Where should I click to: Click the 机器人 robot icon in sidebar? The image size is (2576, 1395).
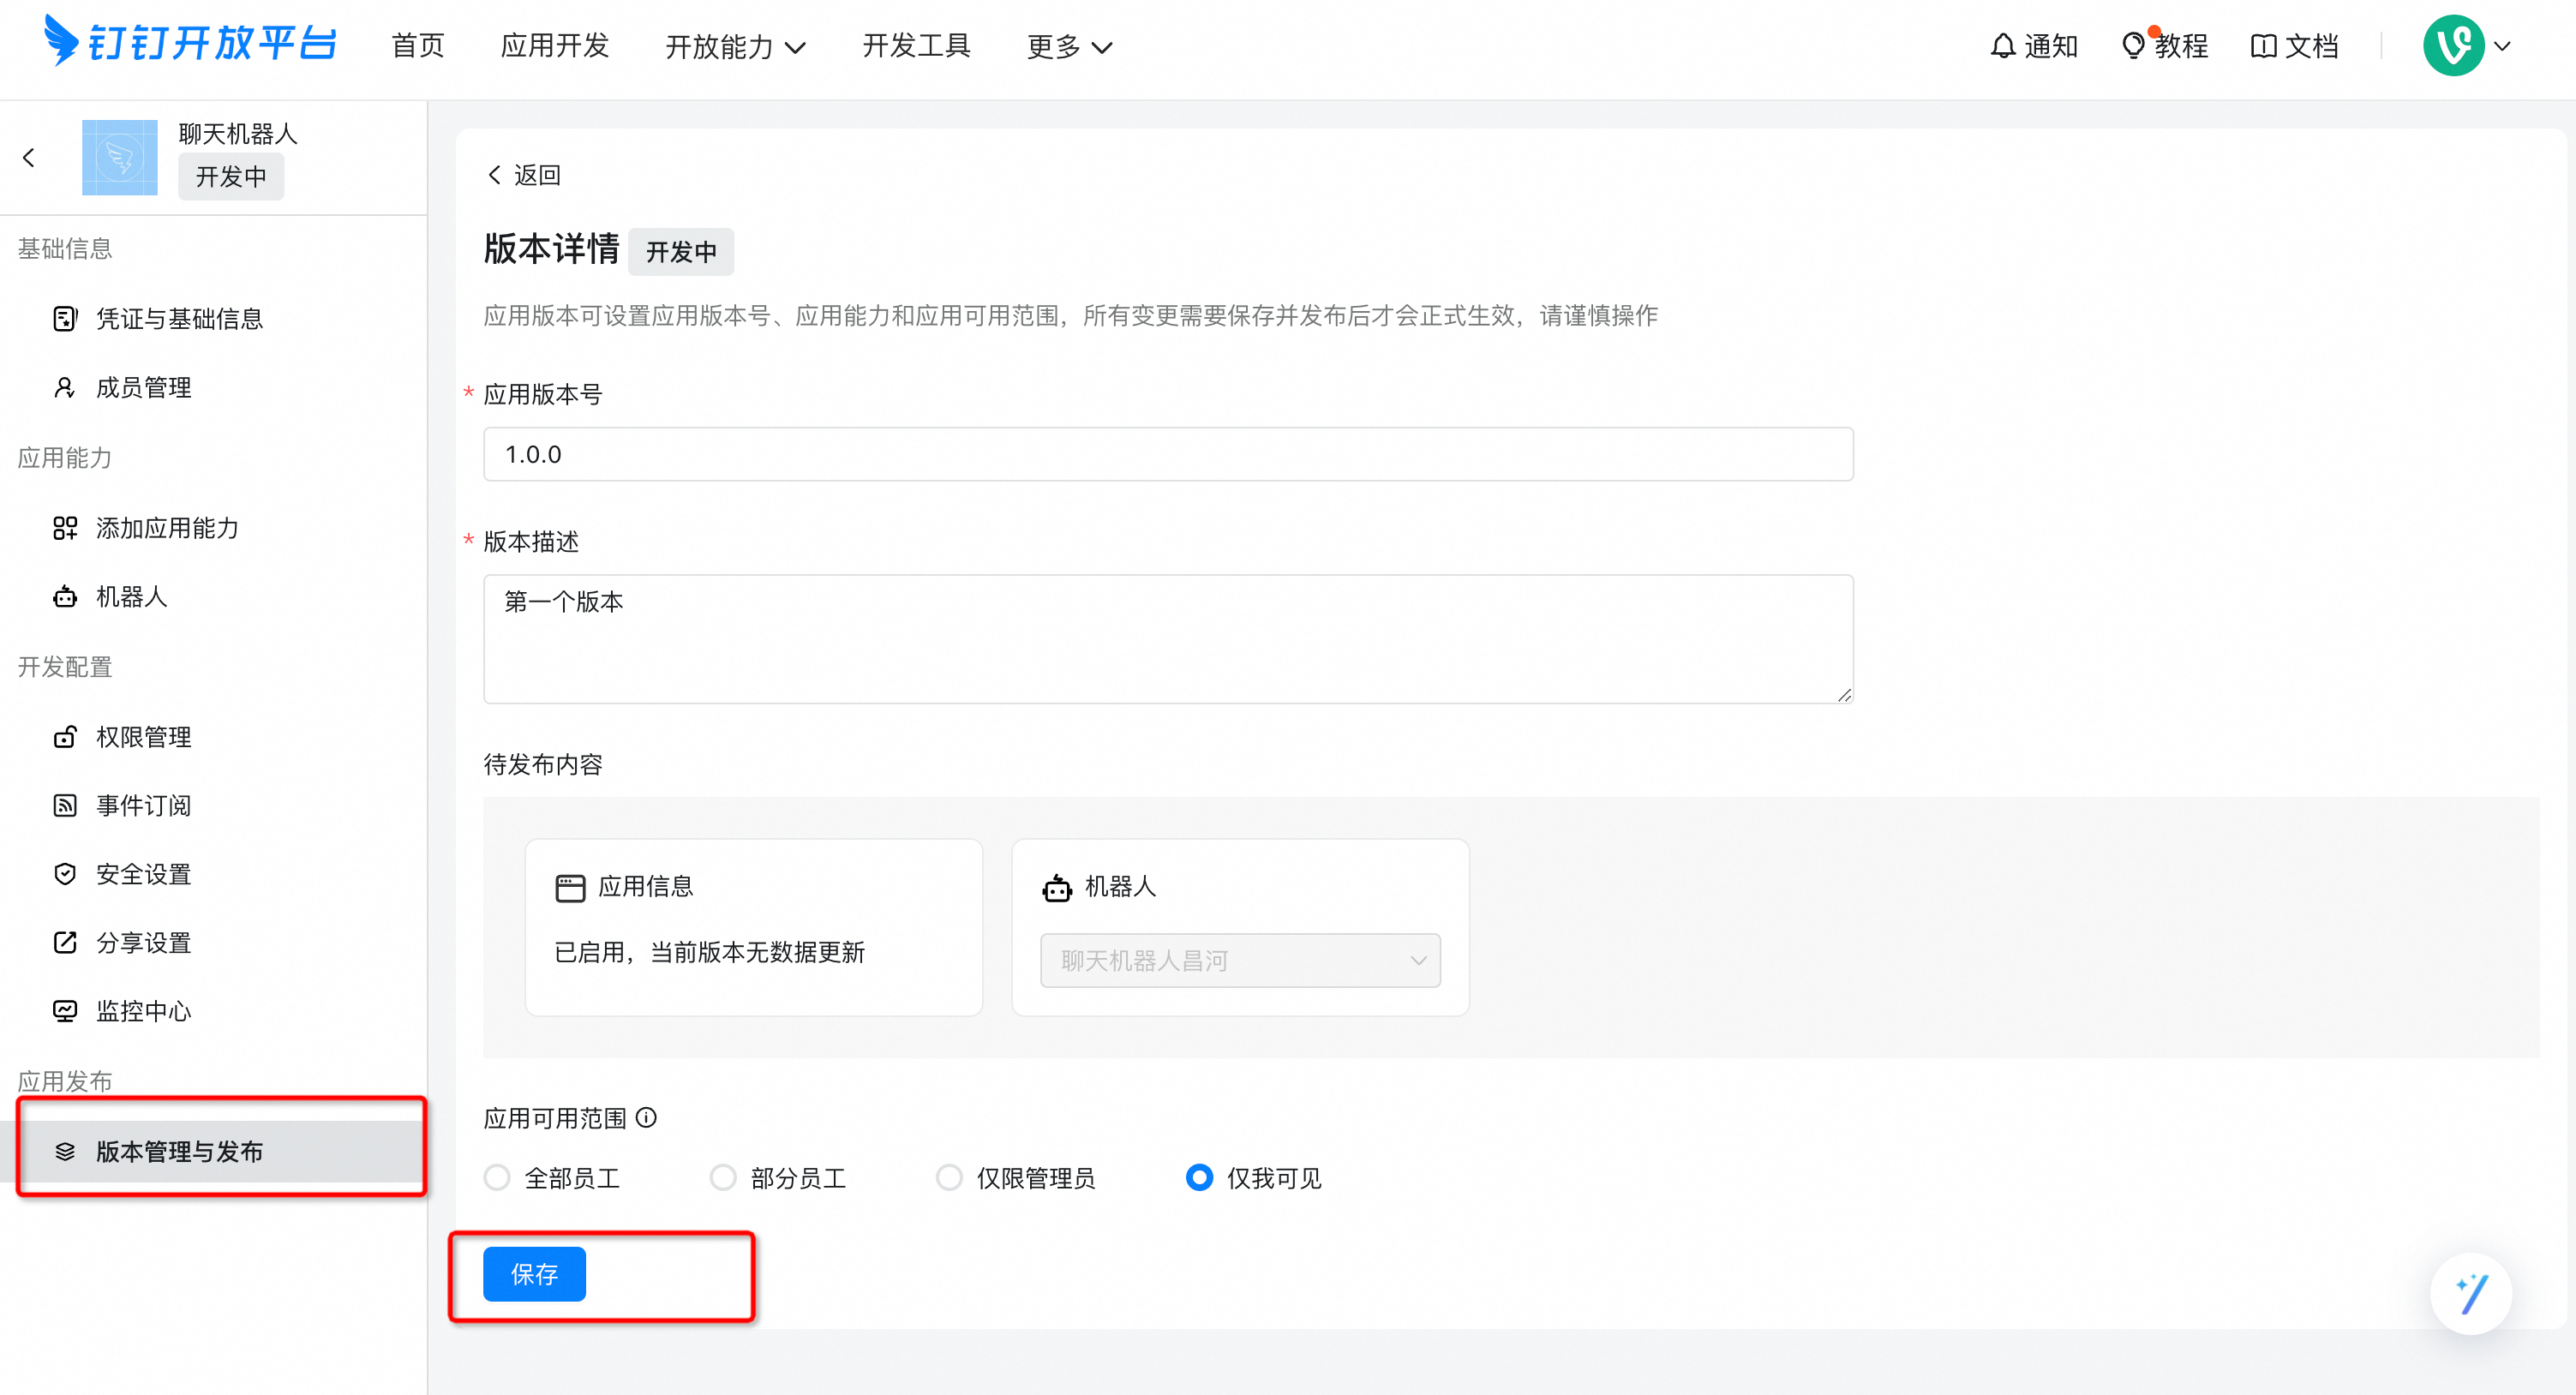(x=65, y=597)
